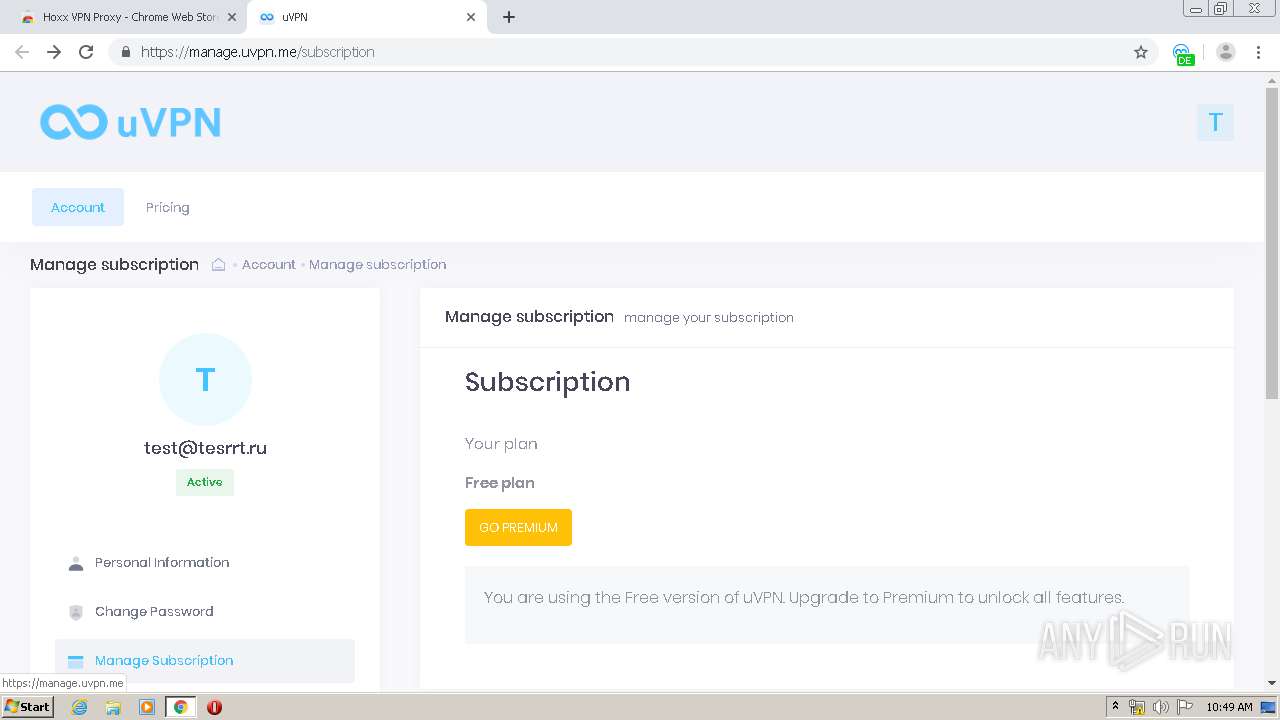1280x720 pixels.
Task: Open the media player taskbar icon
Action: 147,707
